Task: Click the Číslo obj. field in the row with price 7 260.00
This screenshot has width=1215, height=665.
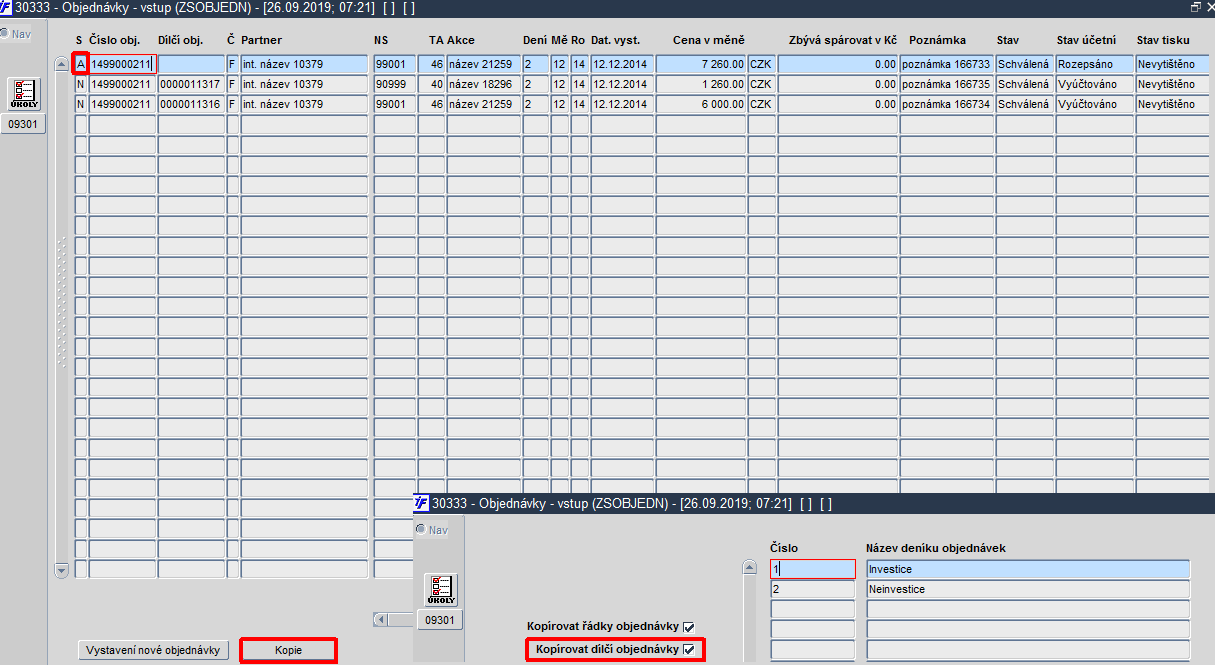Action: (122, 64)
